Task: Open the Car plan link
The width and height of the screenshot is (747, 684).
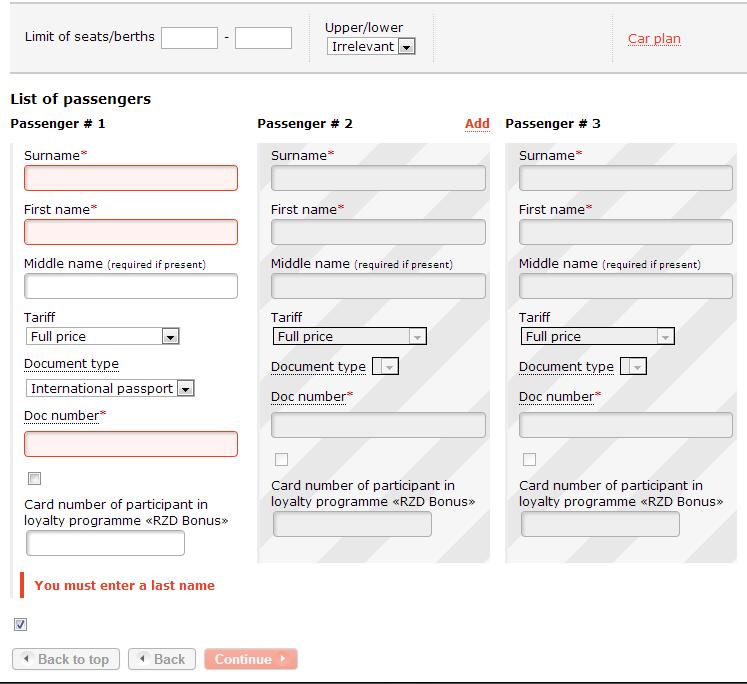Action: pos(654,39)
